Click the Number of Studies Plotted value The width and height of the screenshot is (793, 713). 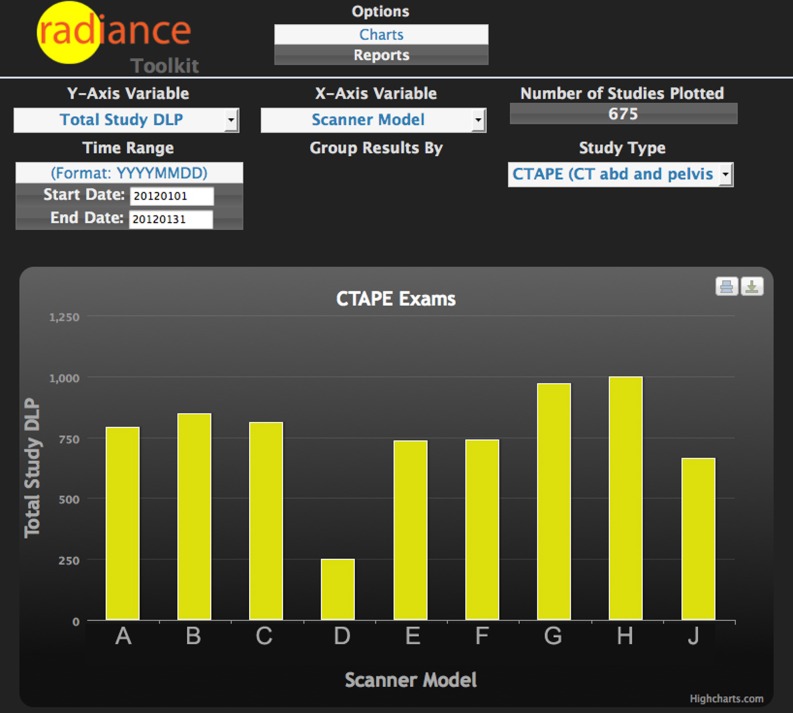(x=623, y=114)
